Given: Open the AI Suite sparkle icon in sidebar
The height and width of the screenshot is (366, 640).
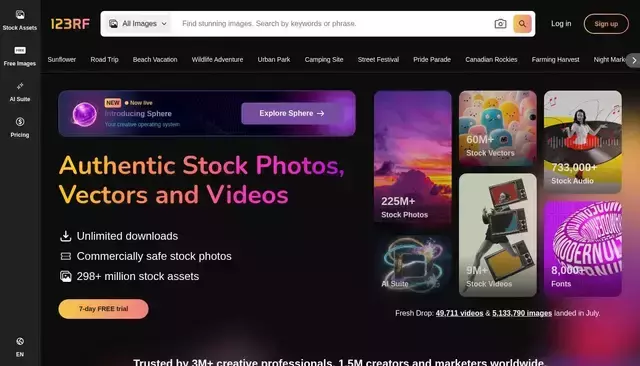Looking at the screenshot, I should click(20, 86).
